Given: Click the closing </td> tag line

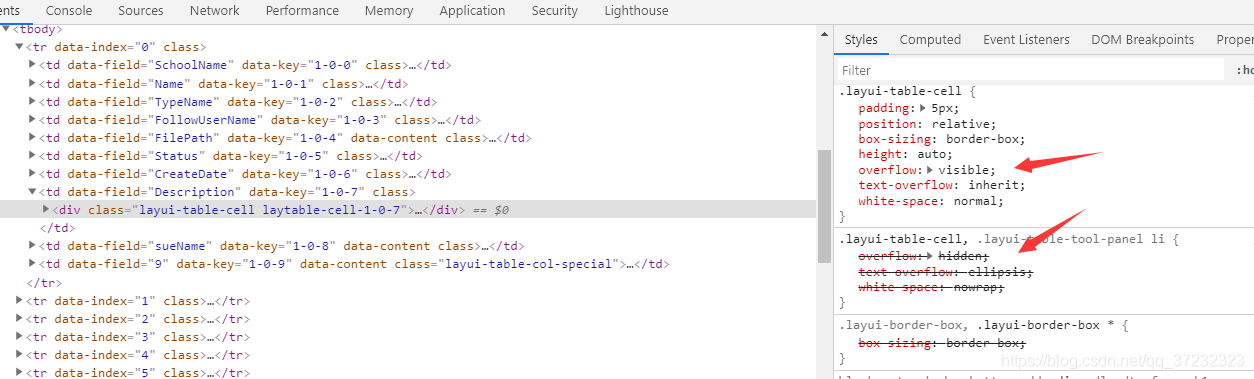Looking at the screenshot, I should pos(57,228).
